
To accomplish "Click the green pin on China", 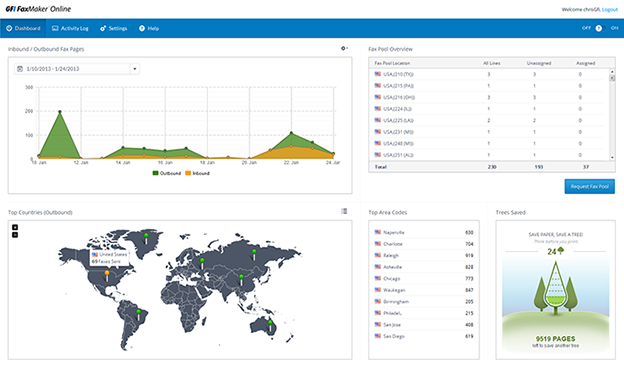I will pos(241,279).
